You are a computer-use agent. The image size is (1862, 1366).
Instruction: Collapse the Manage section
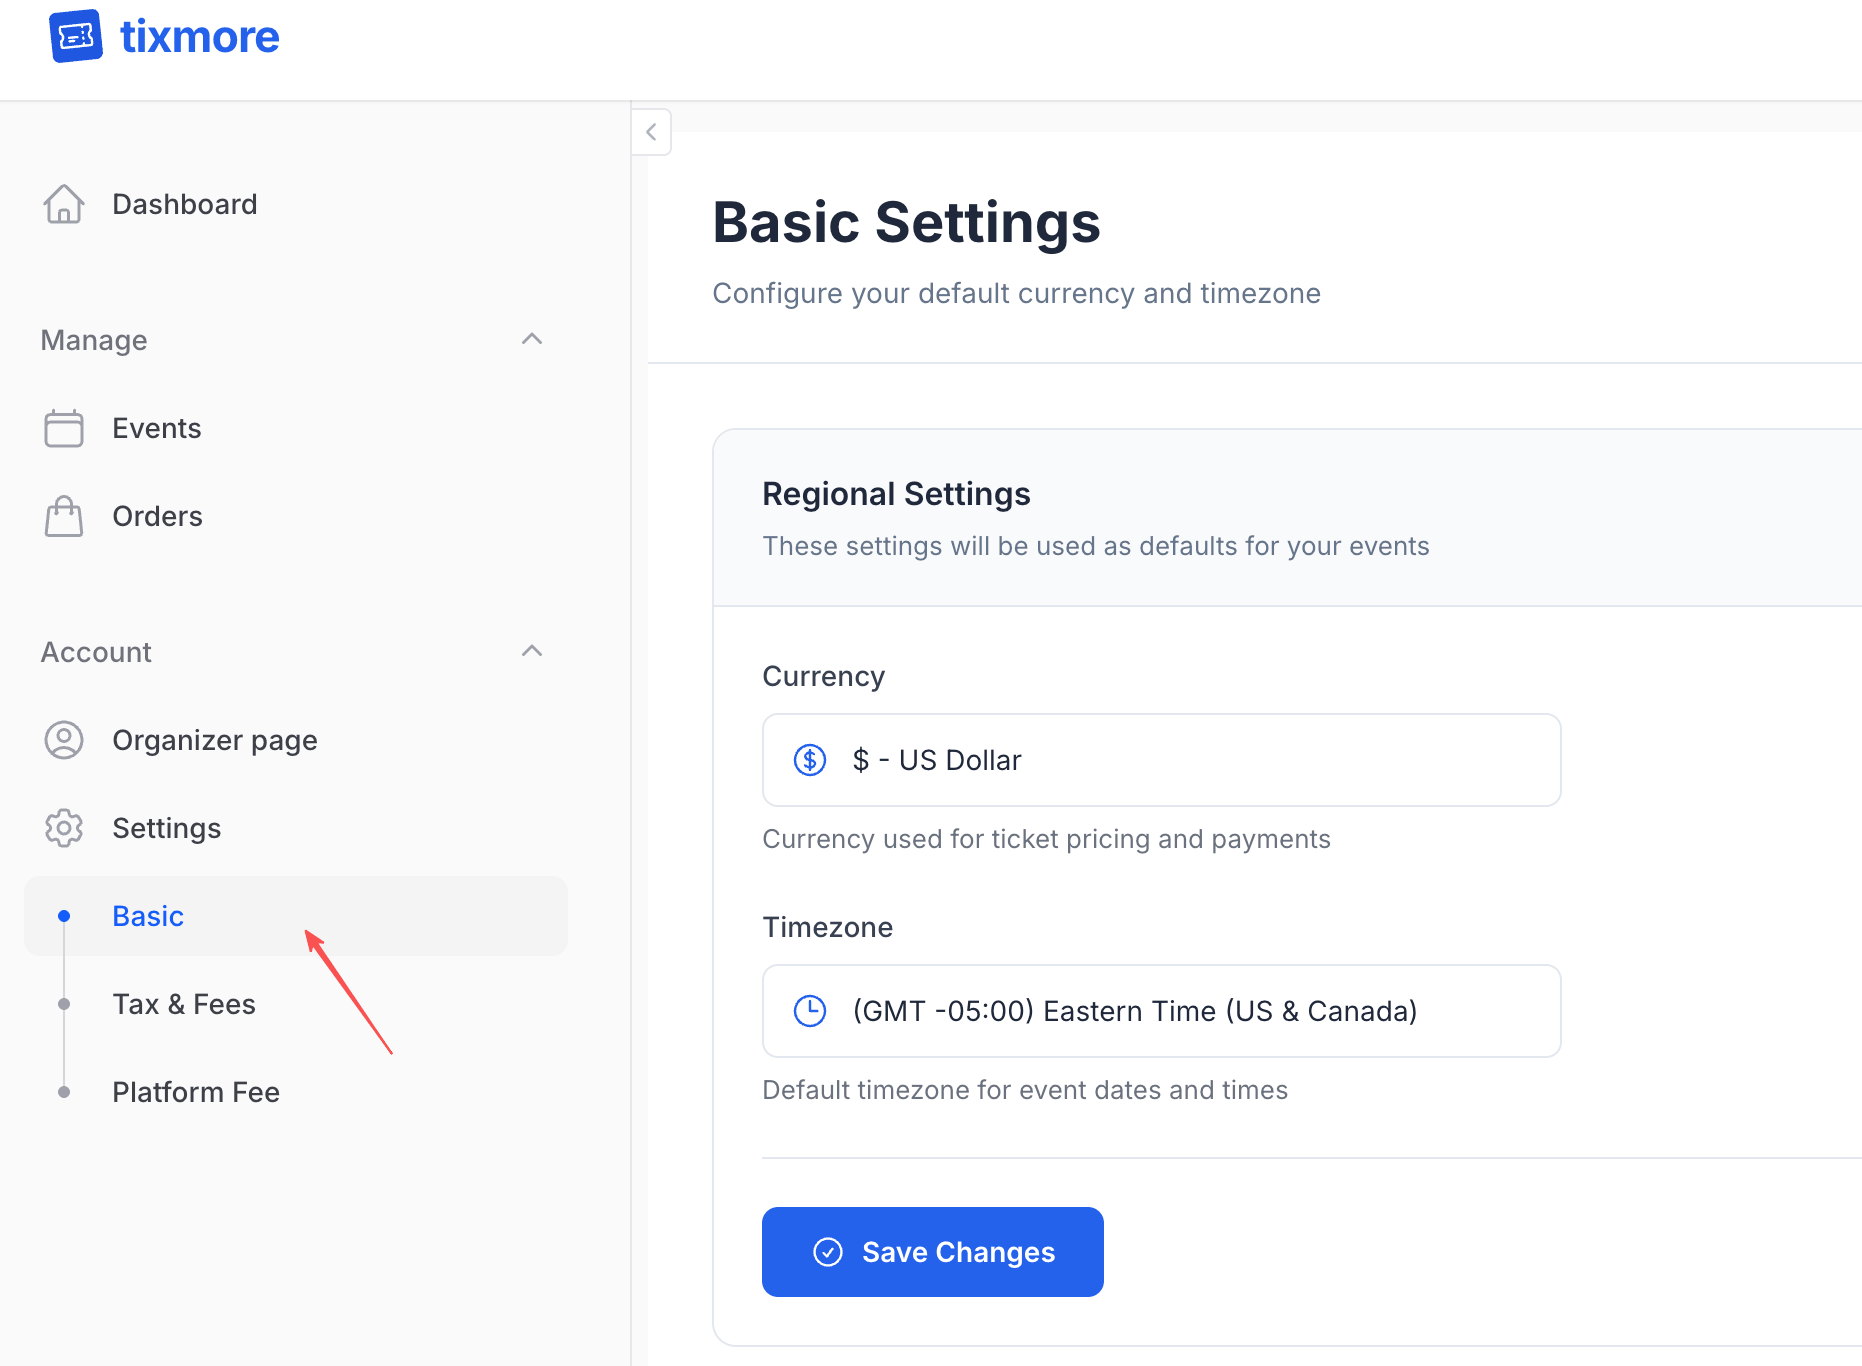(x=533, y=339)
